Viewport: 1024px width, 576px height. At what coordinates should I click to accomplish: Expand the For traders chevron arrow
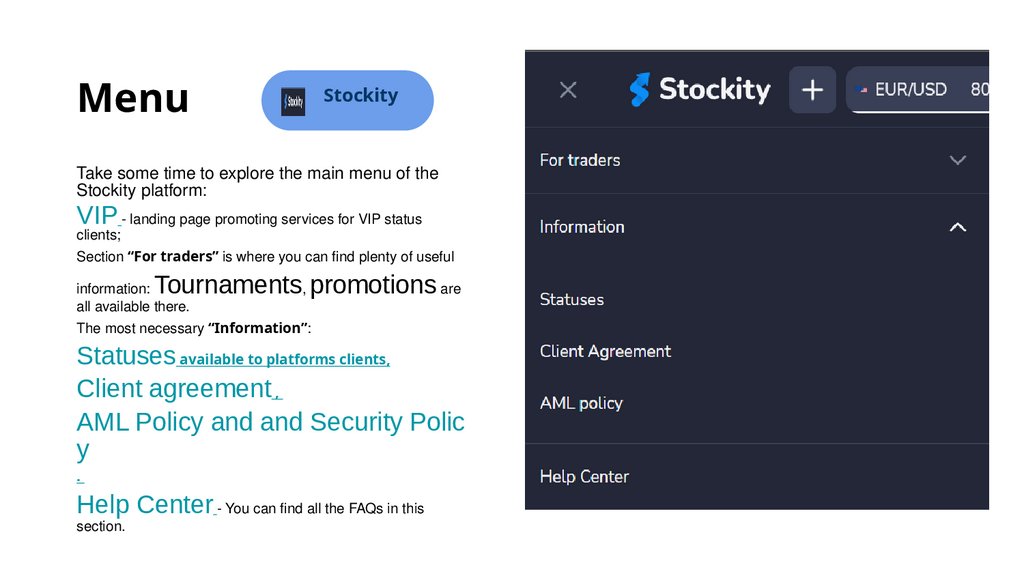click(957, 160)
